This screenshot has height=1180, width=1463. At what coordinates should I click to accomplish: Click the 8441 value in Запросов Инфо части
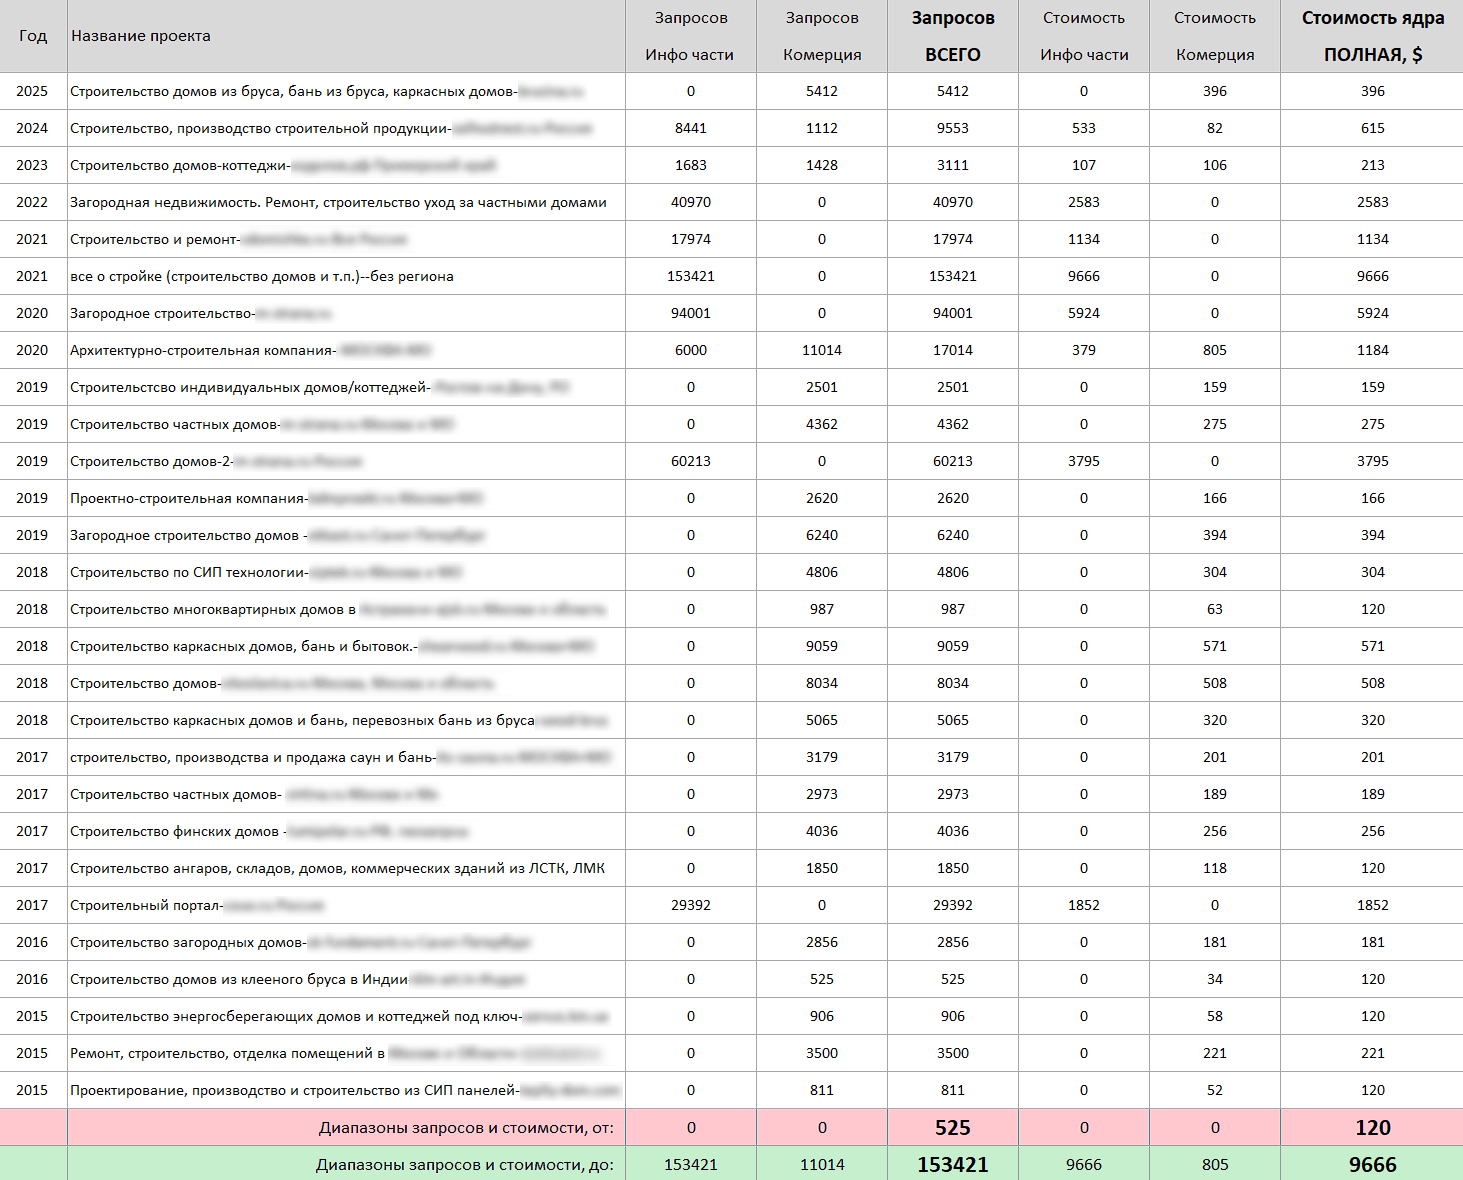click(690, 128)
